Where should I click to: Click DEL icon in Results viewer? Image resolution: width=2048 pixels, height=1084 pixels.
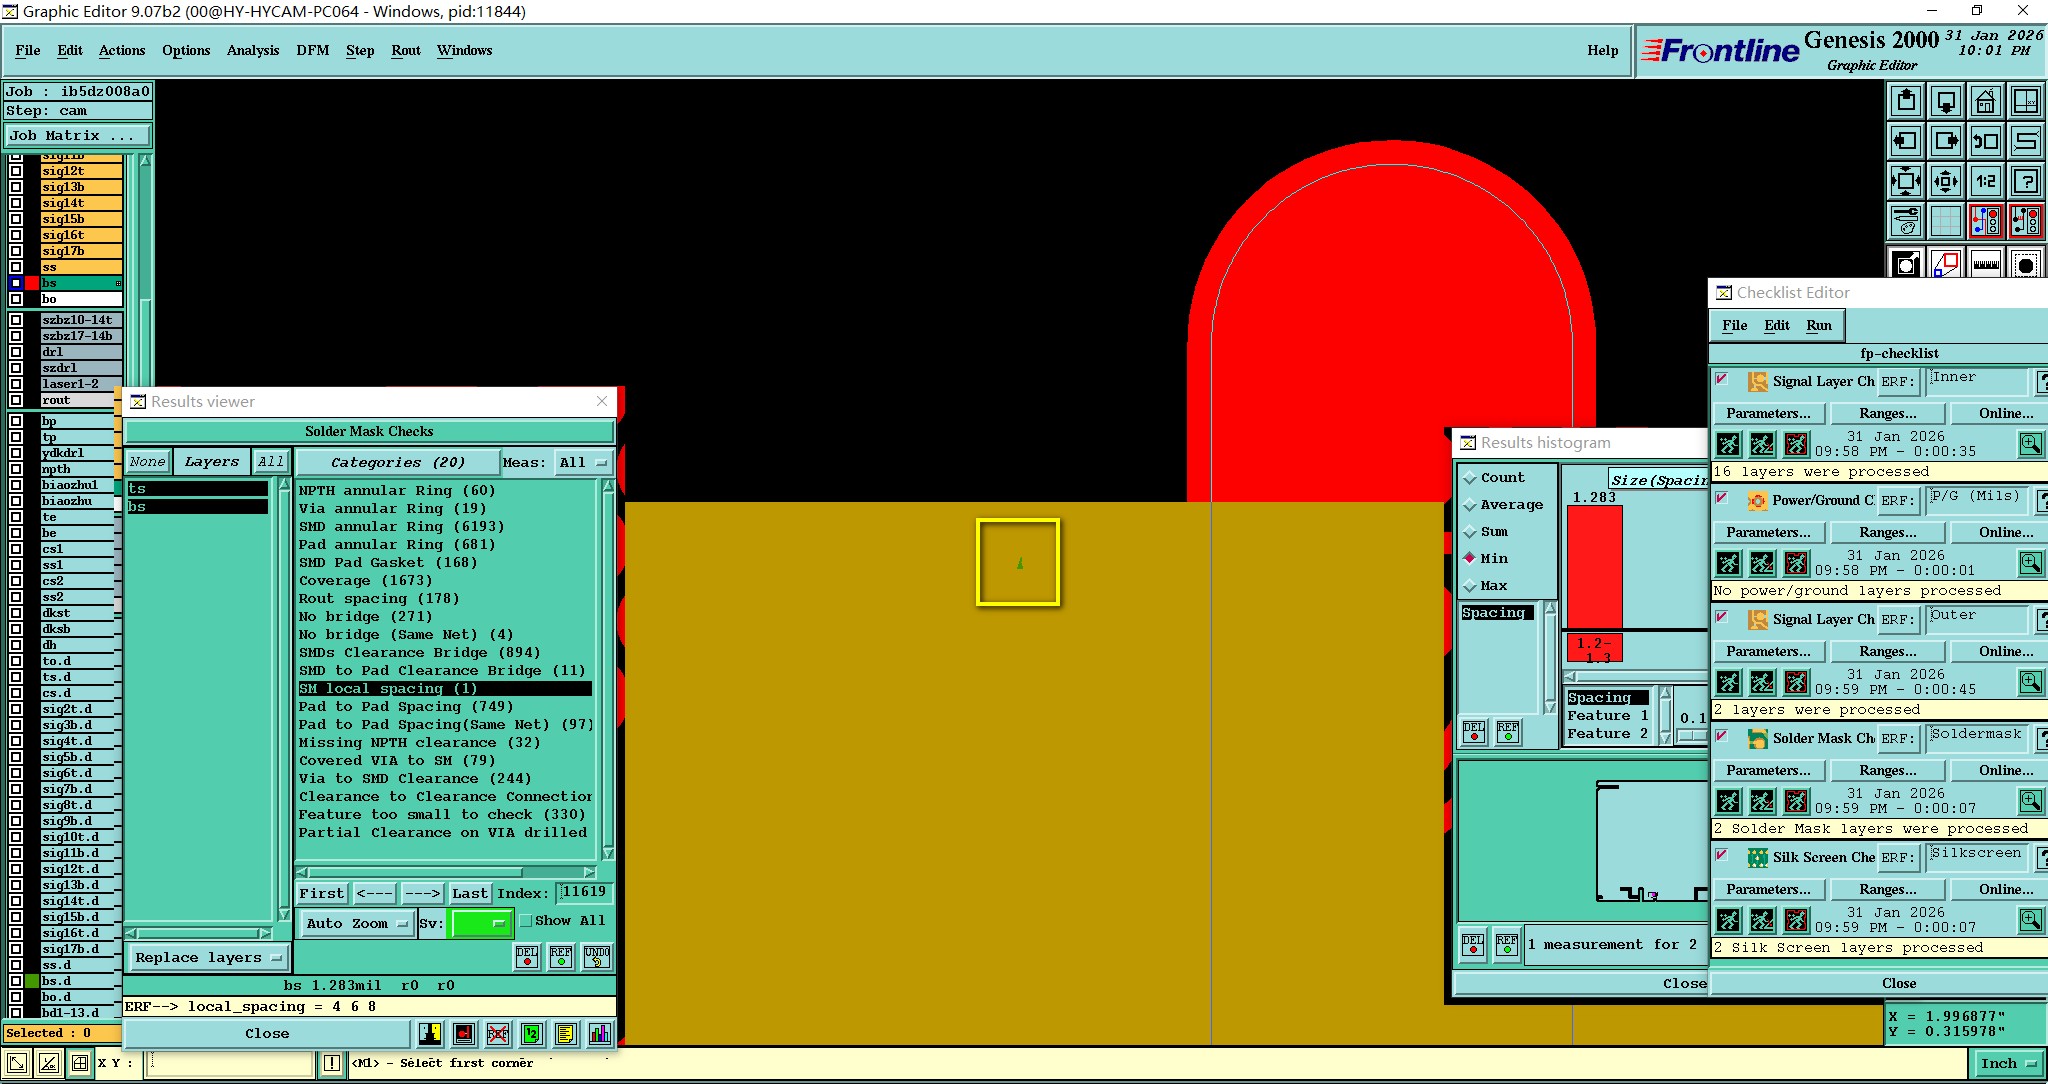click(x=527, y=957)
